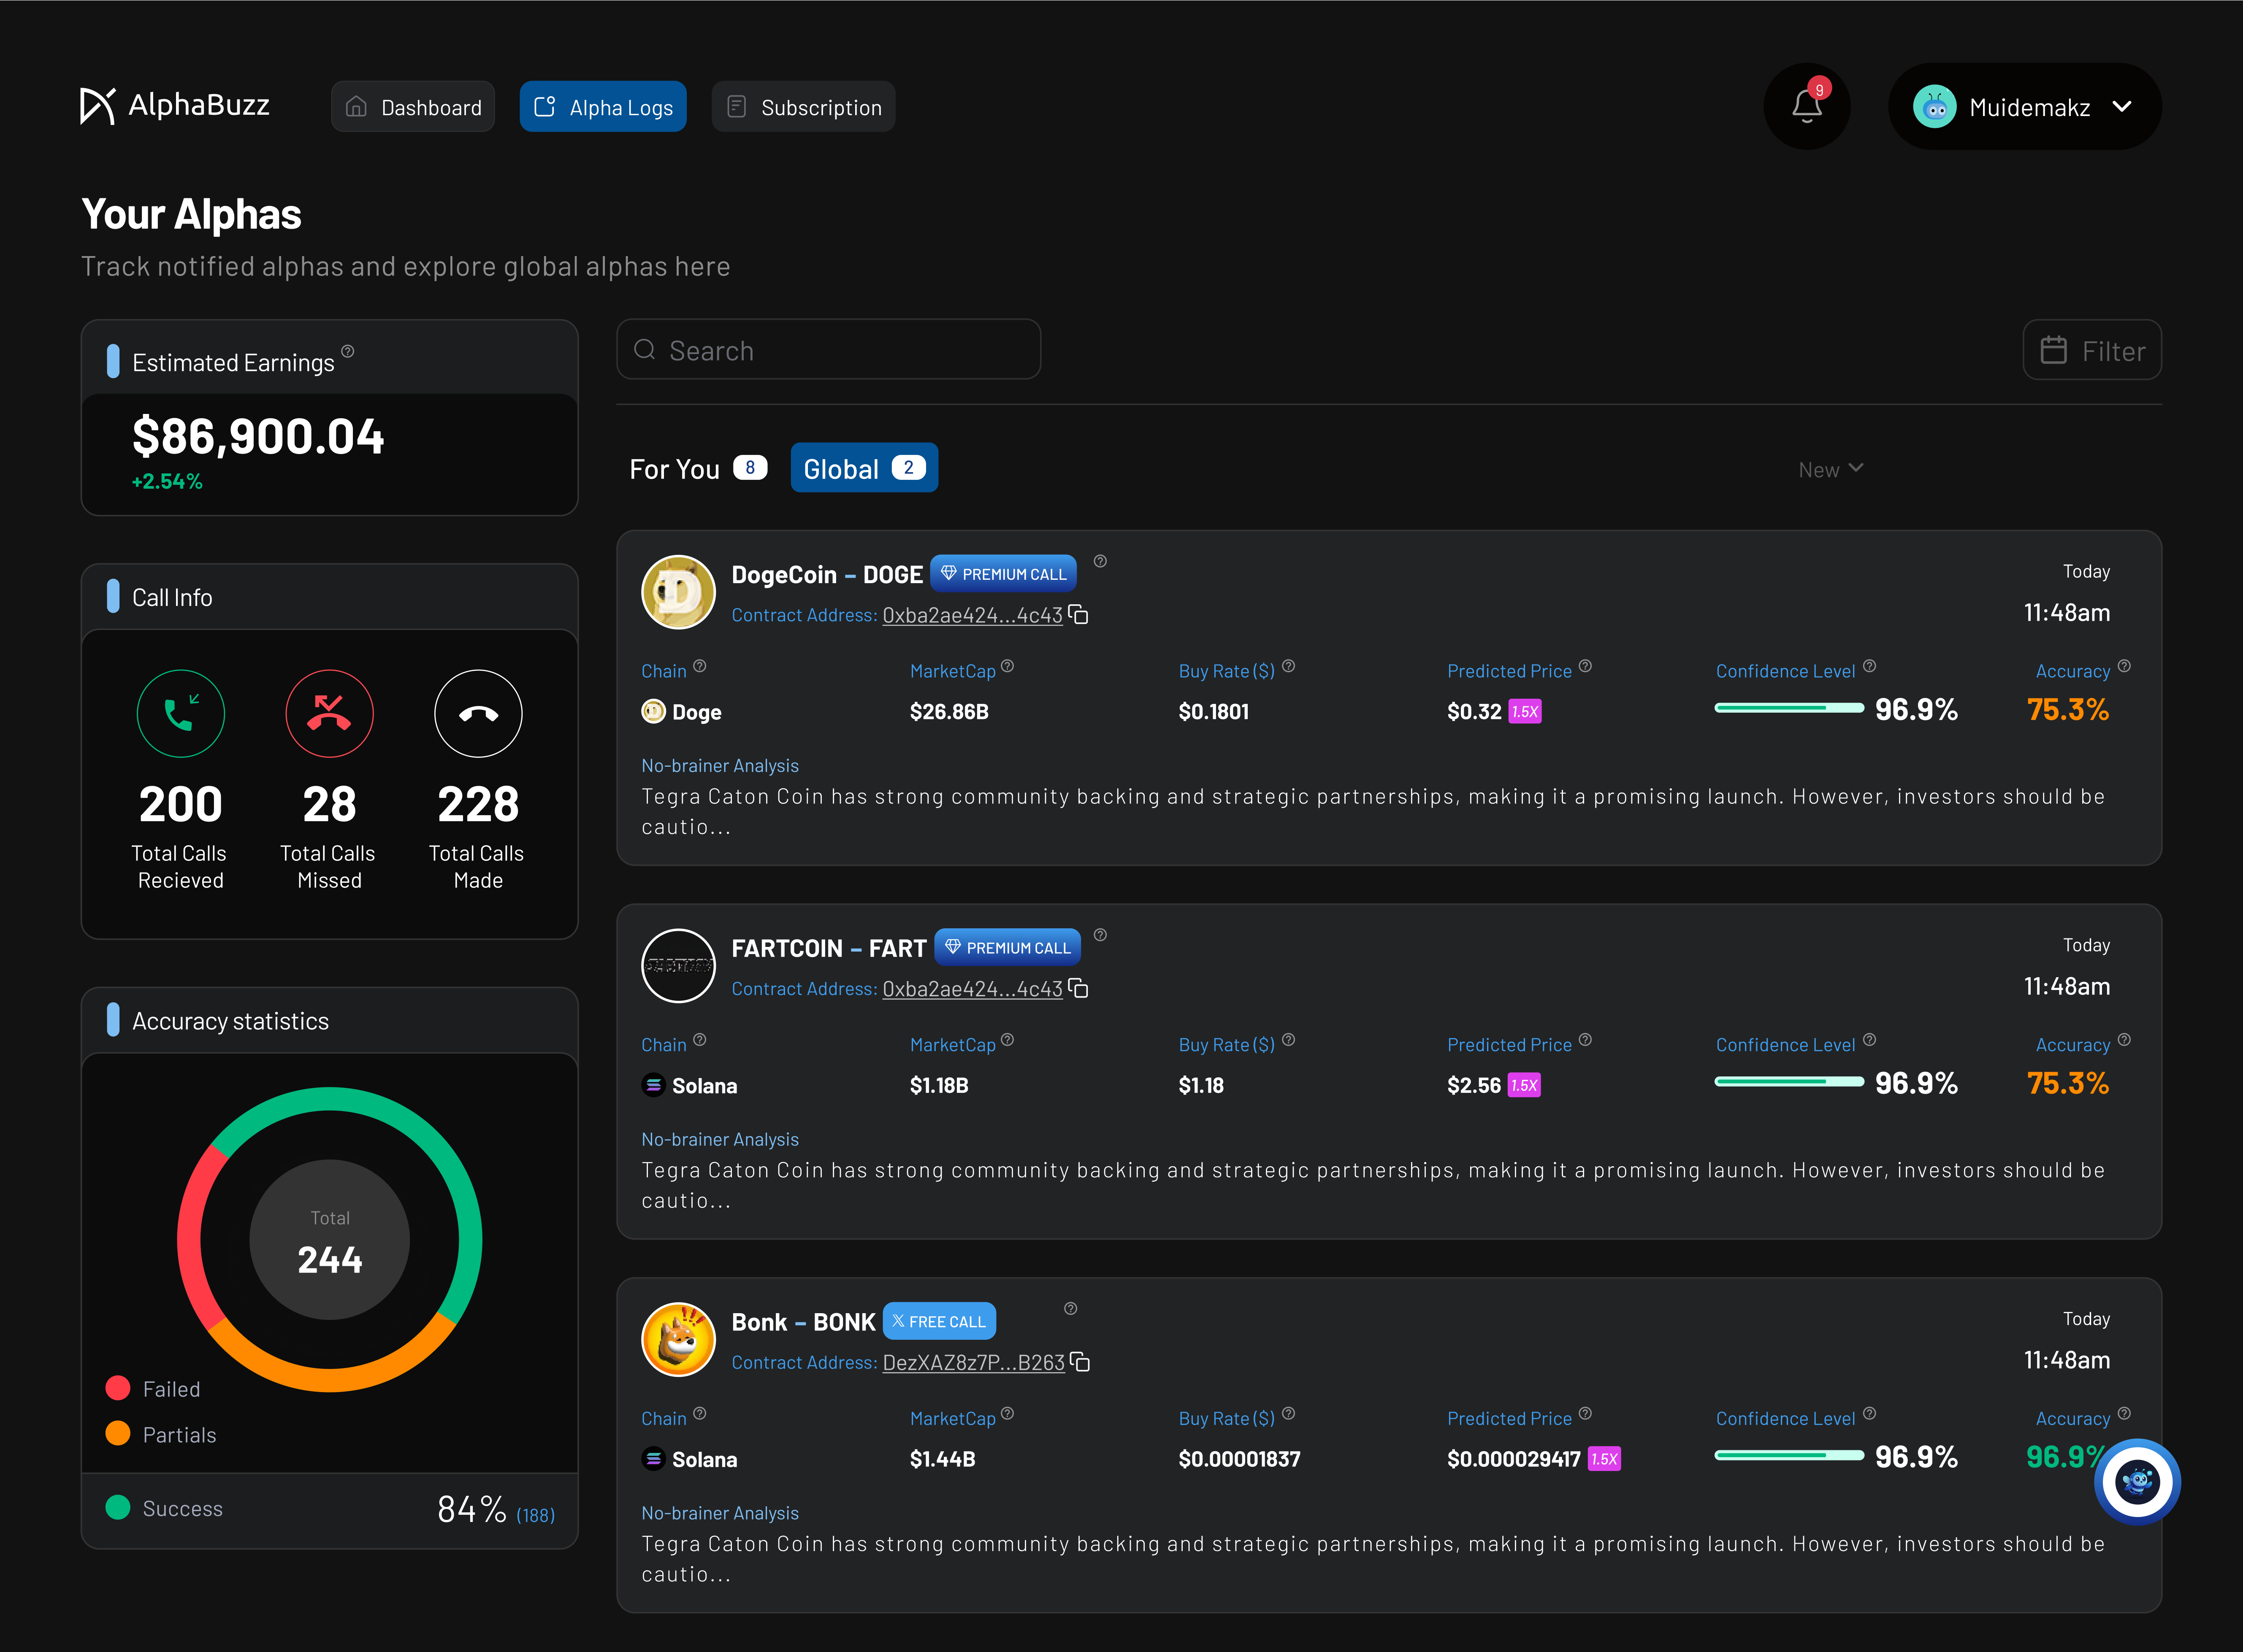Copy the DogeCoin contract address

(1078, 614)
